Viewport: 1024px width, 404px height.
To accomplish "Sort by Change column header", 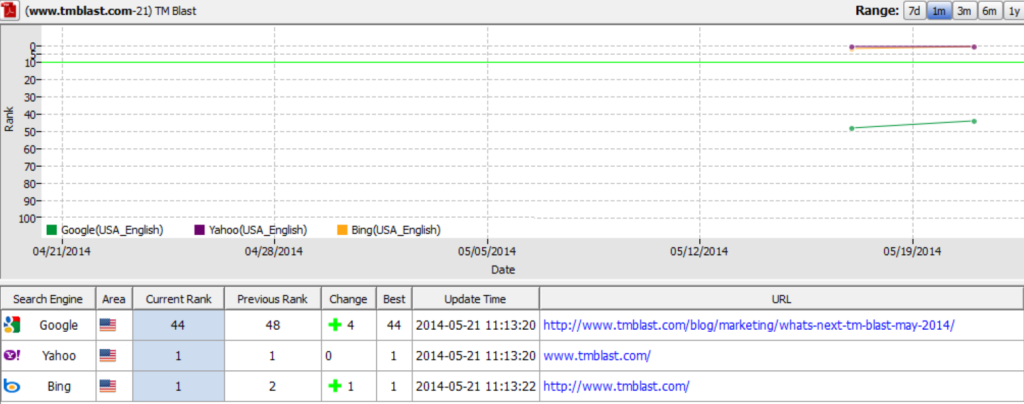I will pyautogui.click(x=349, y=299).
